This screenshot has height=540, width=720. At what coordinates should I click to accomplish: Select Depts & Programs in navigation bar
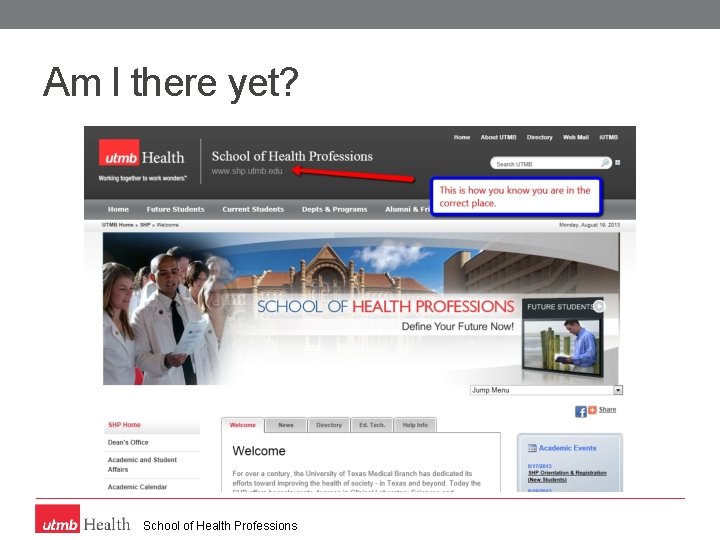click(x=334, y=209)
